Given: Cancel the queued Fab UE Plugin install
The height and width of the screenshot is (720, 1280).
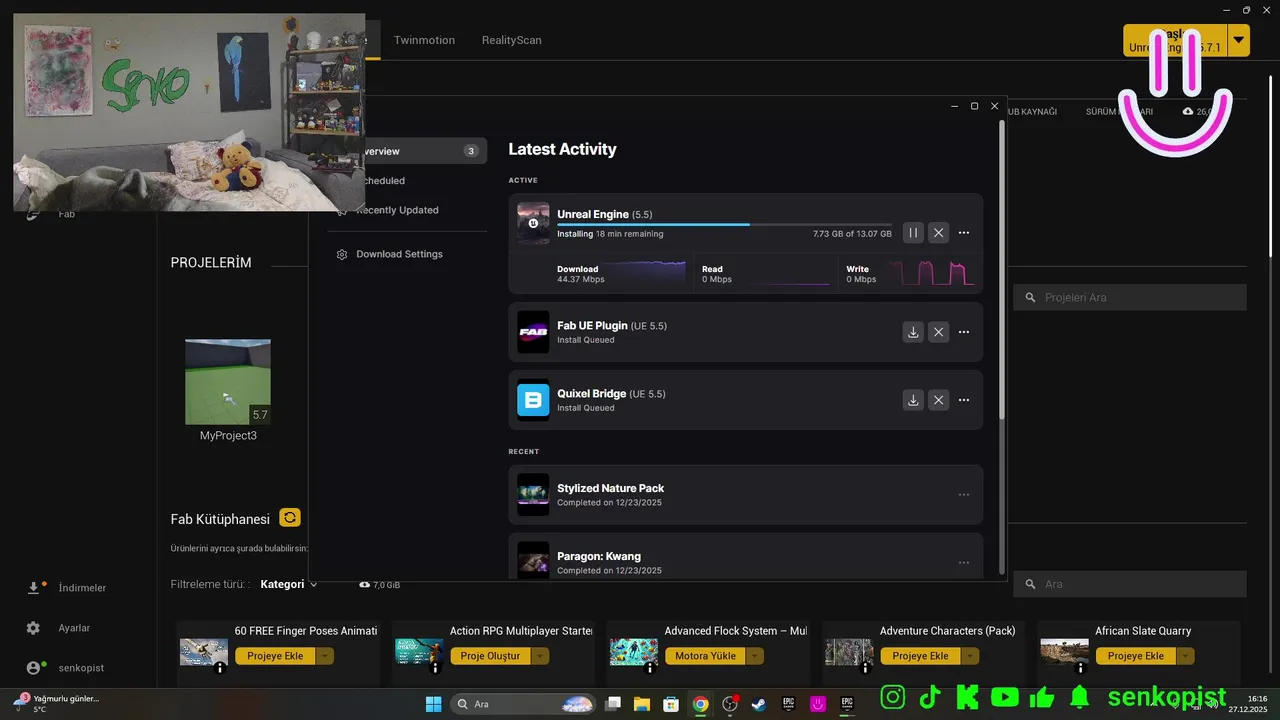Looking at the screenshot, I should [938, 332].
